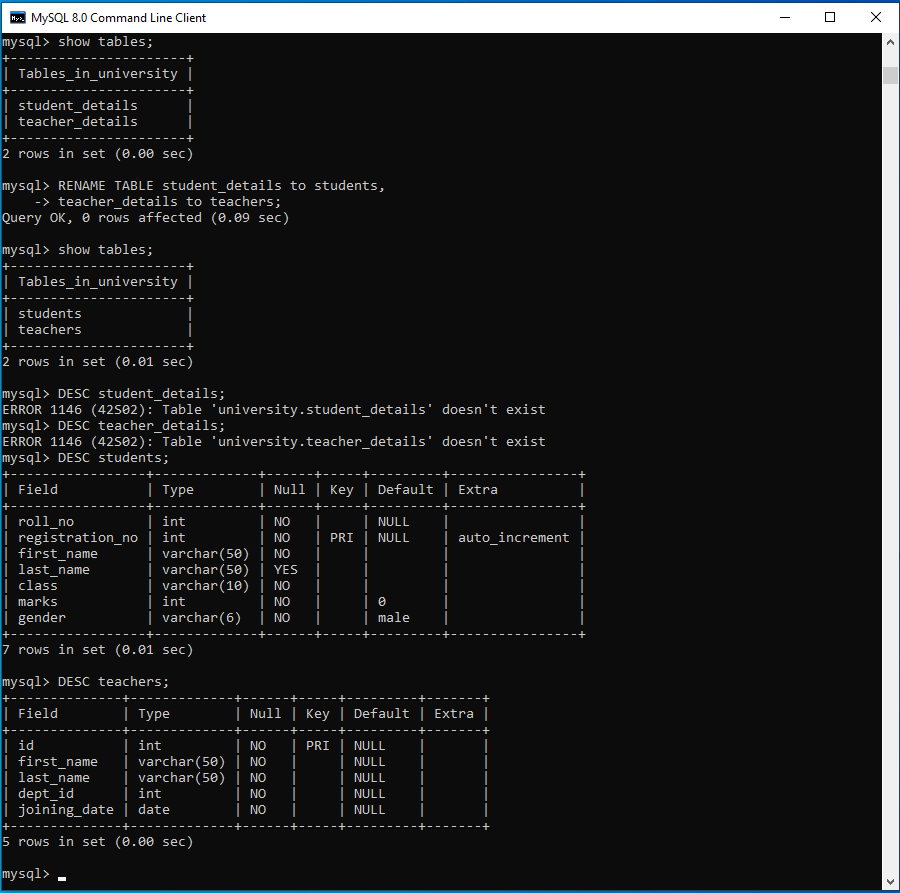The width and height of the screenshot is (900, 893).
Task: Click the joining_date field in teachers table
Action: click(66, 809)
